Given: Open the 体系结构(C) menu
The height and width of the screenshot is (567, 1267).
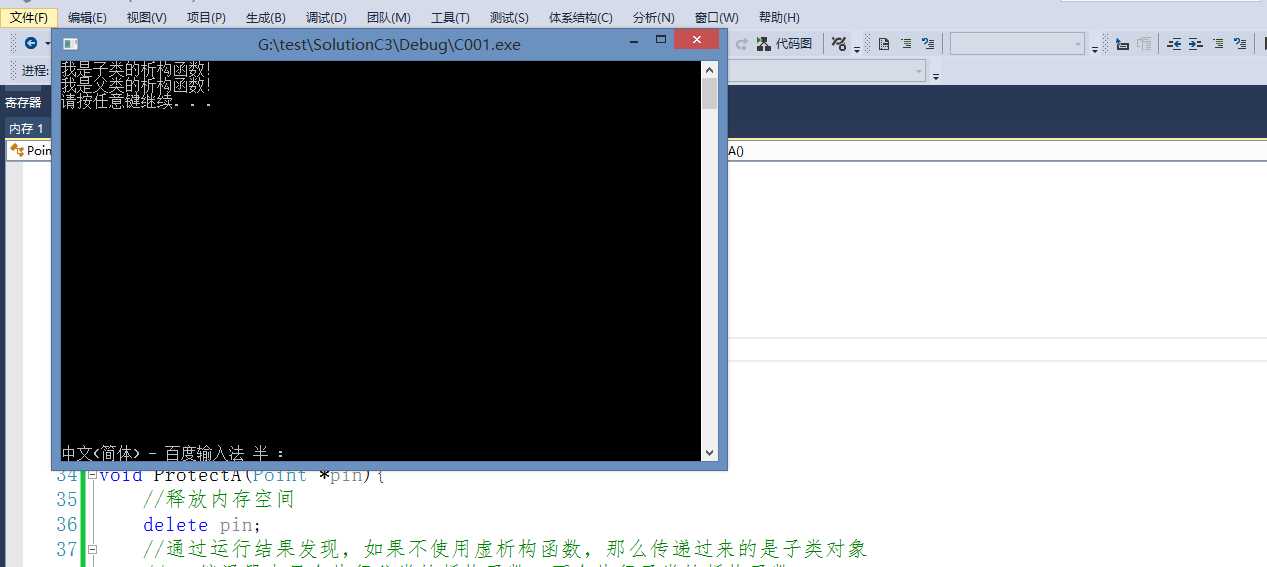Looking at the screenshot, I should click(581, 18).
